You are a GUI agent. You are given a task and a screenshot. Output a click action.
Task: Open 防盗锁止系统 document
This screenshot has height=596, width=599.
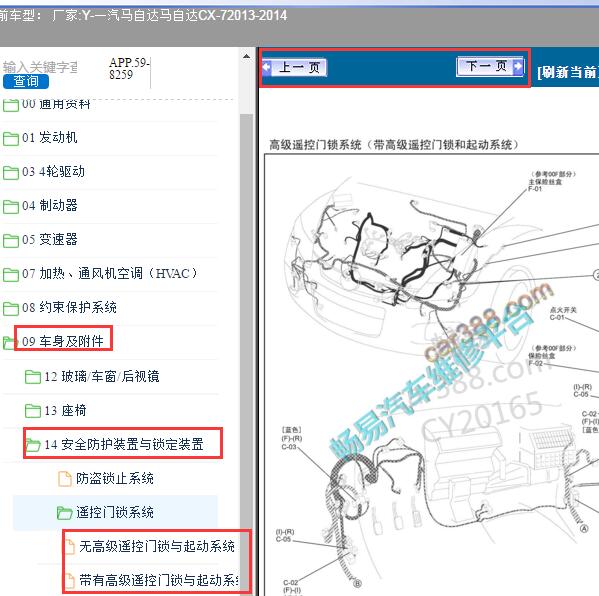tap(115, 478)
